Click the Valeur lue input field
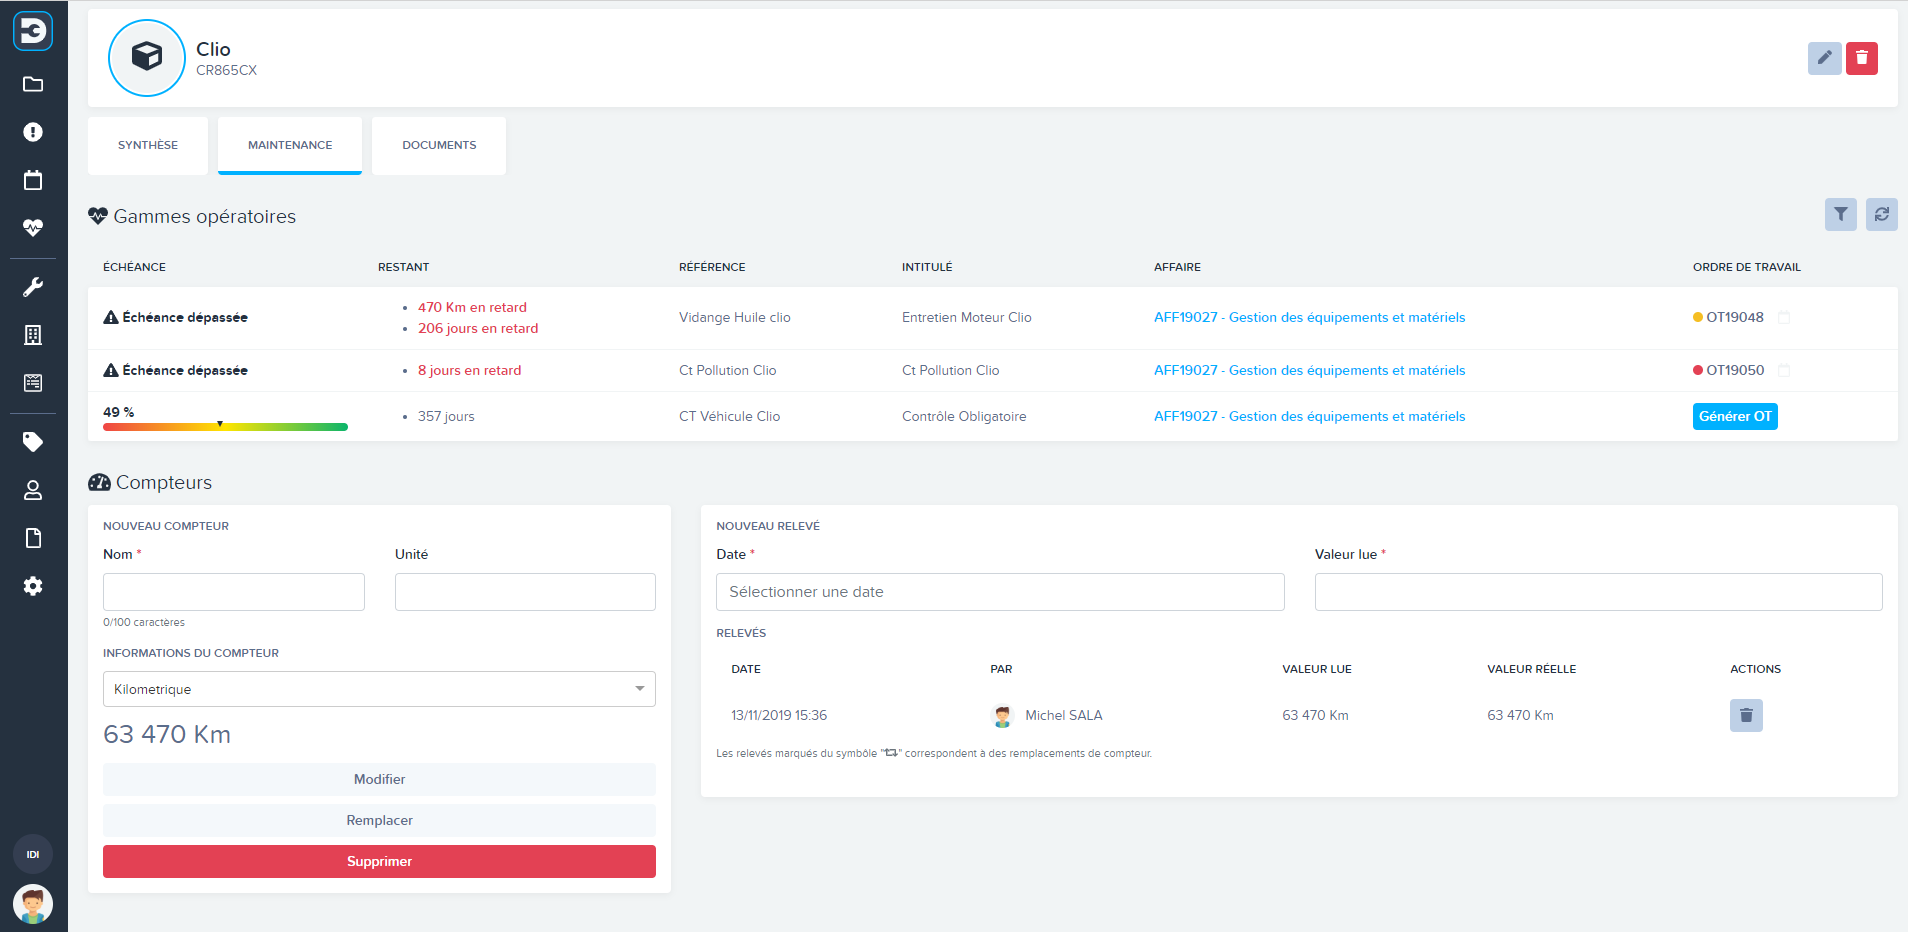Image resolution: width=1908 pixels, height=932 pixels. pyautogui.click(x=1598, y=592)
